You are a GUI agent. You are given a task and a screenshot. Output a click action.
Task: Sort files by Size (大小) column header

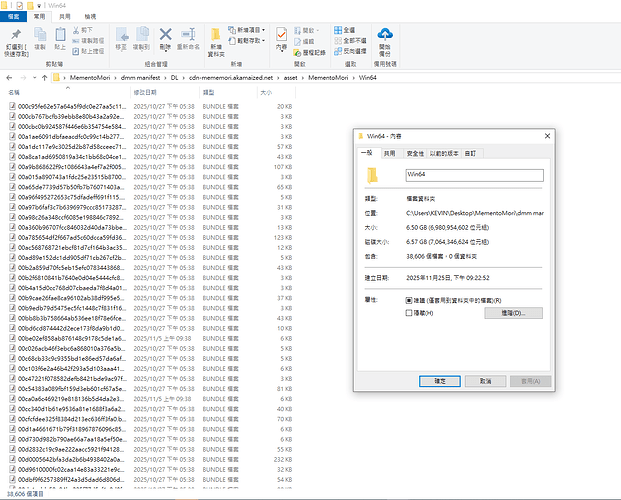pos(265,91)
